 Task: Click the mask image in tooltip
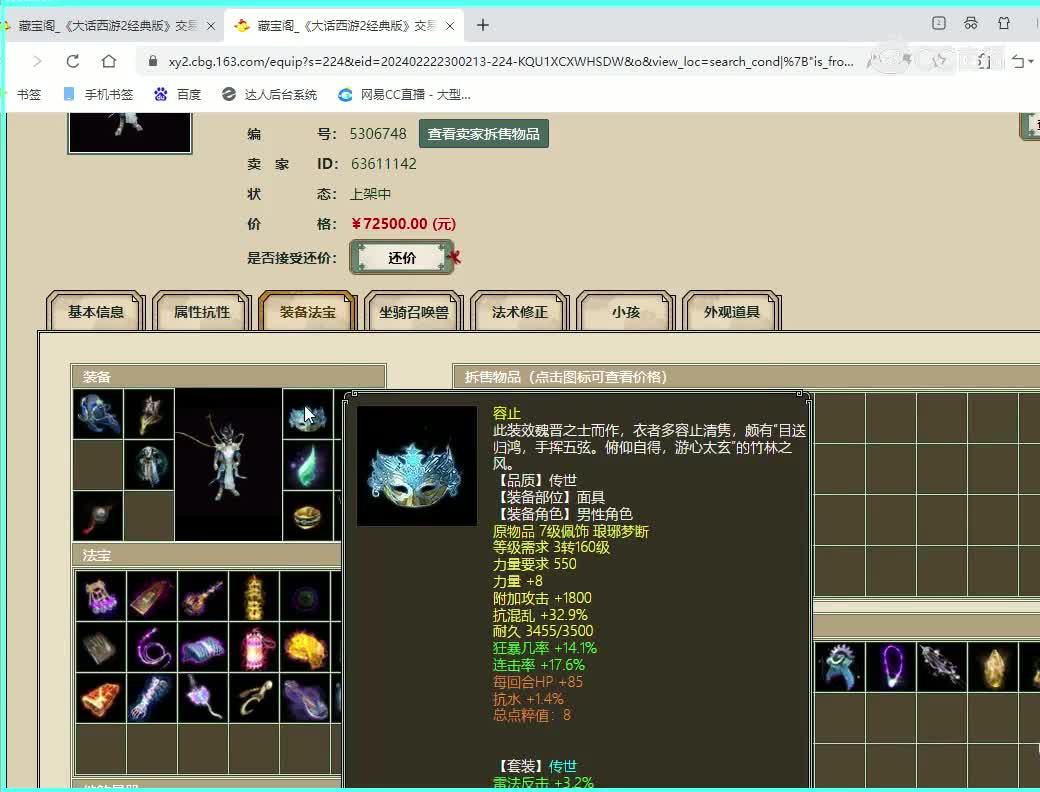pyautogui.click(x=417, y=466)
